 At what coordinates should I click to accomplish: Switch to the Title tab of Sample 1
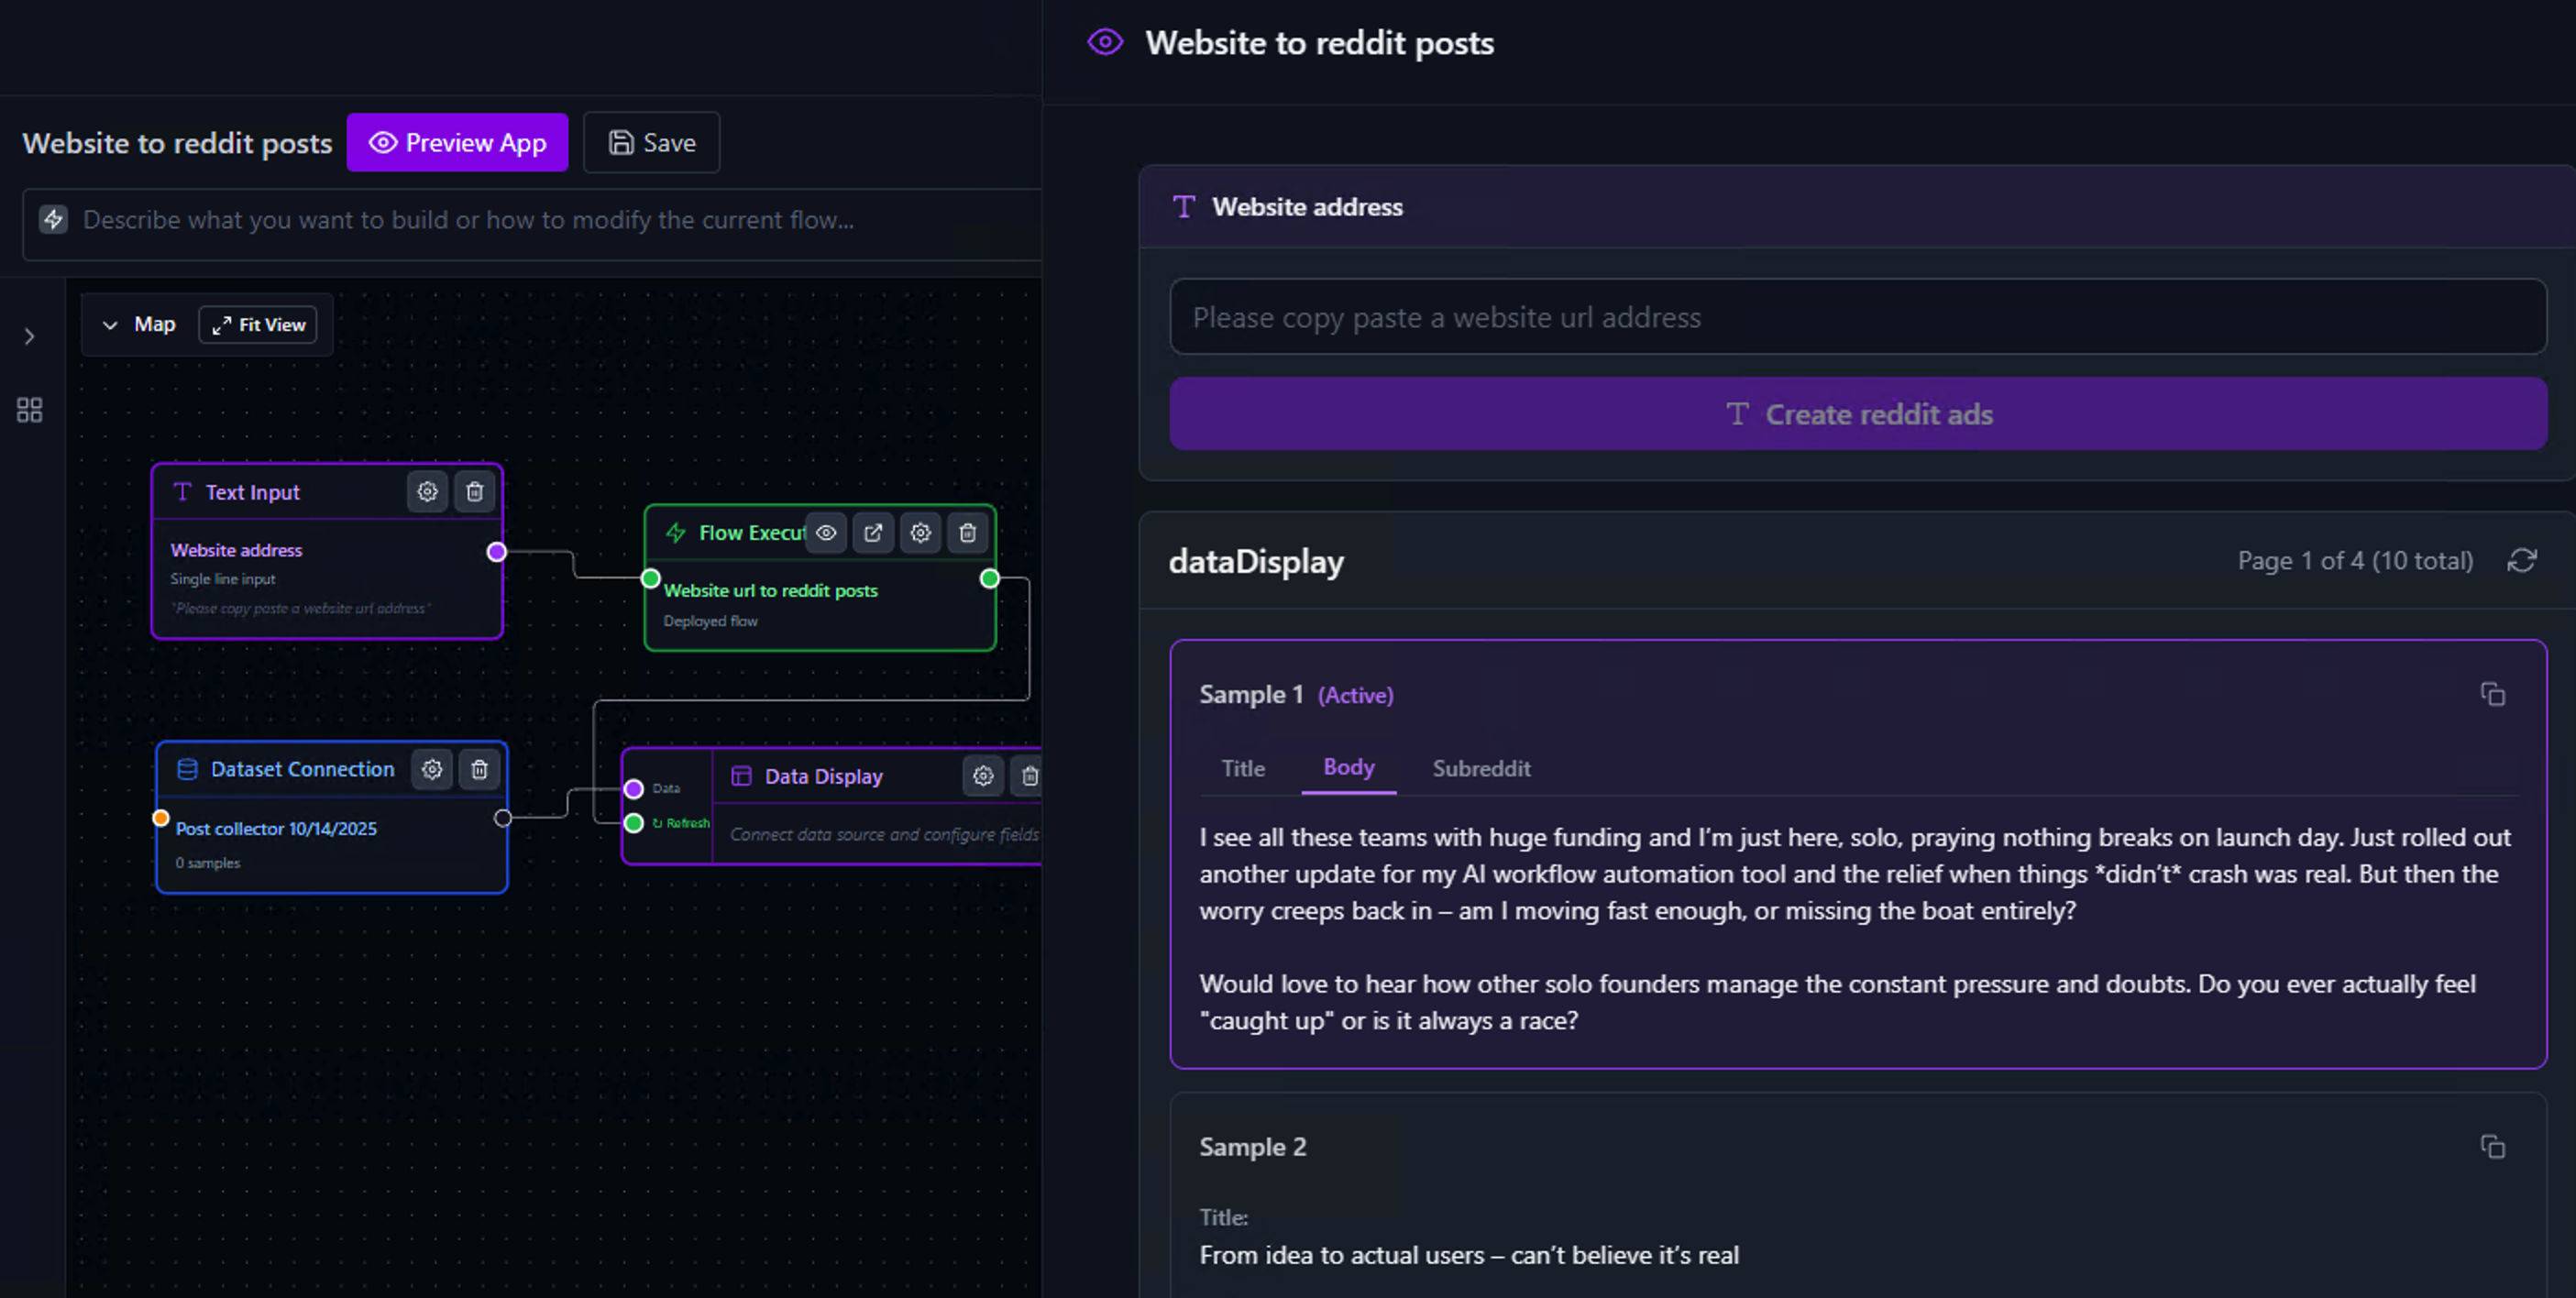pos(1242,768)
